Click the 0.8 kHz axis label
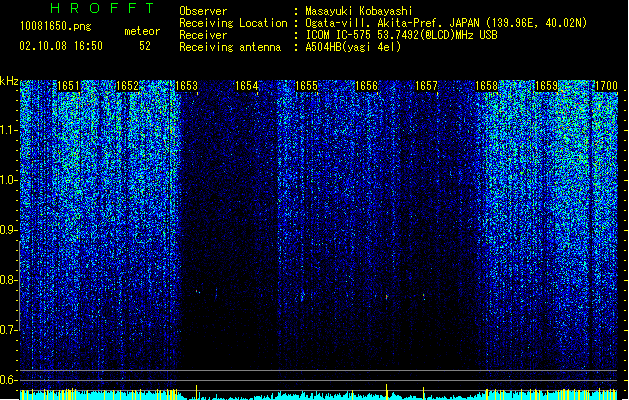Viewport: 629px width, 400px height. [x=9, y=280]
